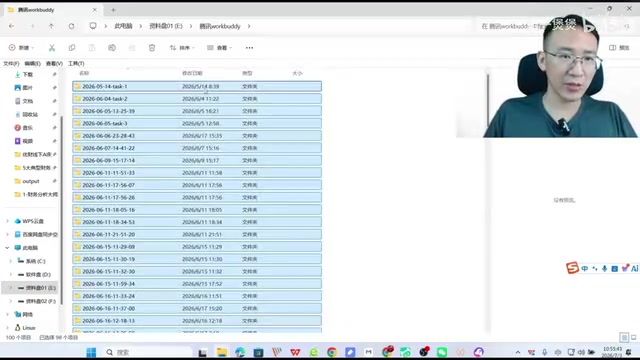The height and width of the screenshot is (360, 640).
Task: Open 下载 in Quick access
Action: 27,75
